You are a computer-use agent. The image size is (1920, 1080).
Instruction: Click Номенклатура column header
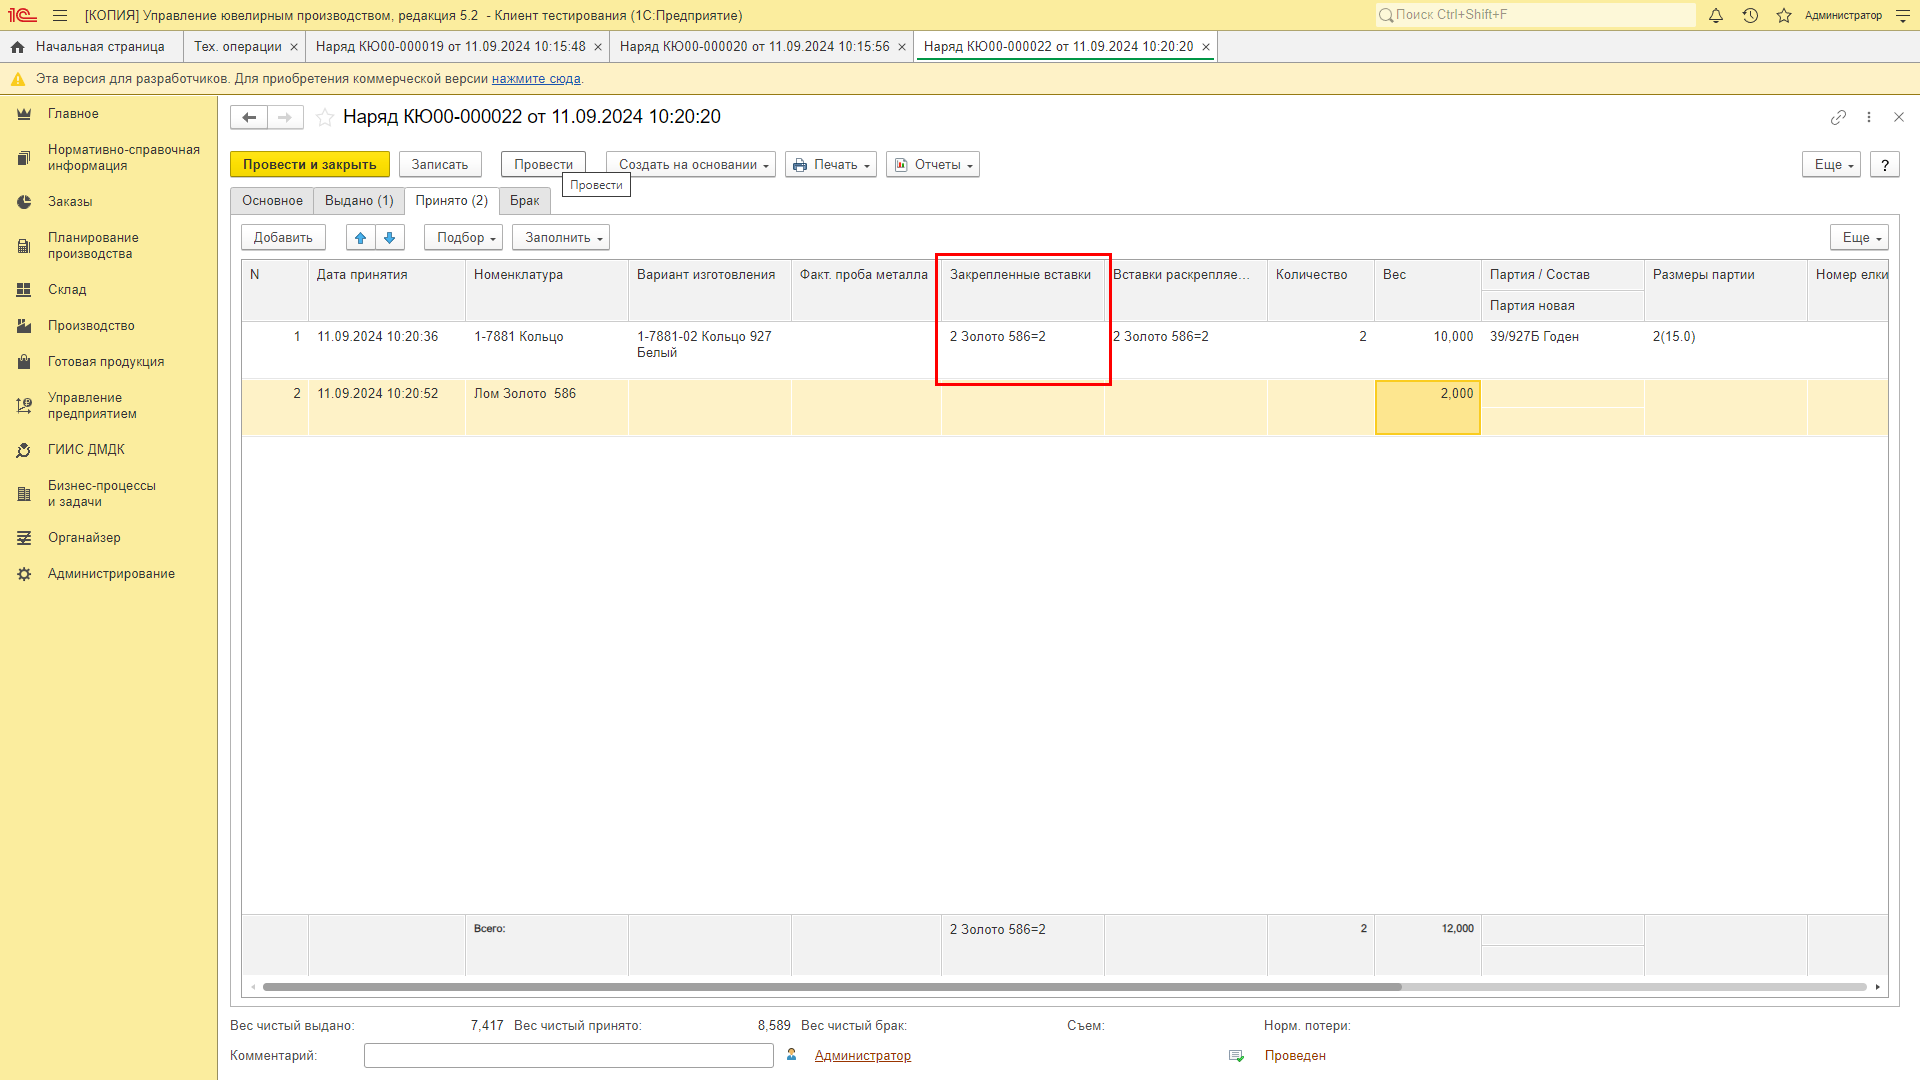[547, 290]
